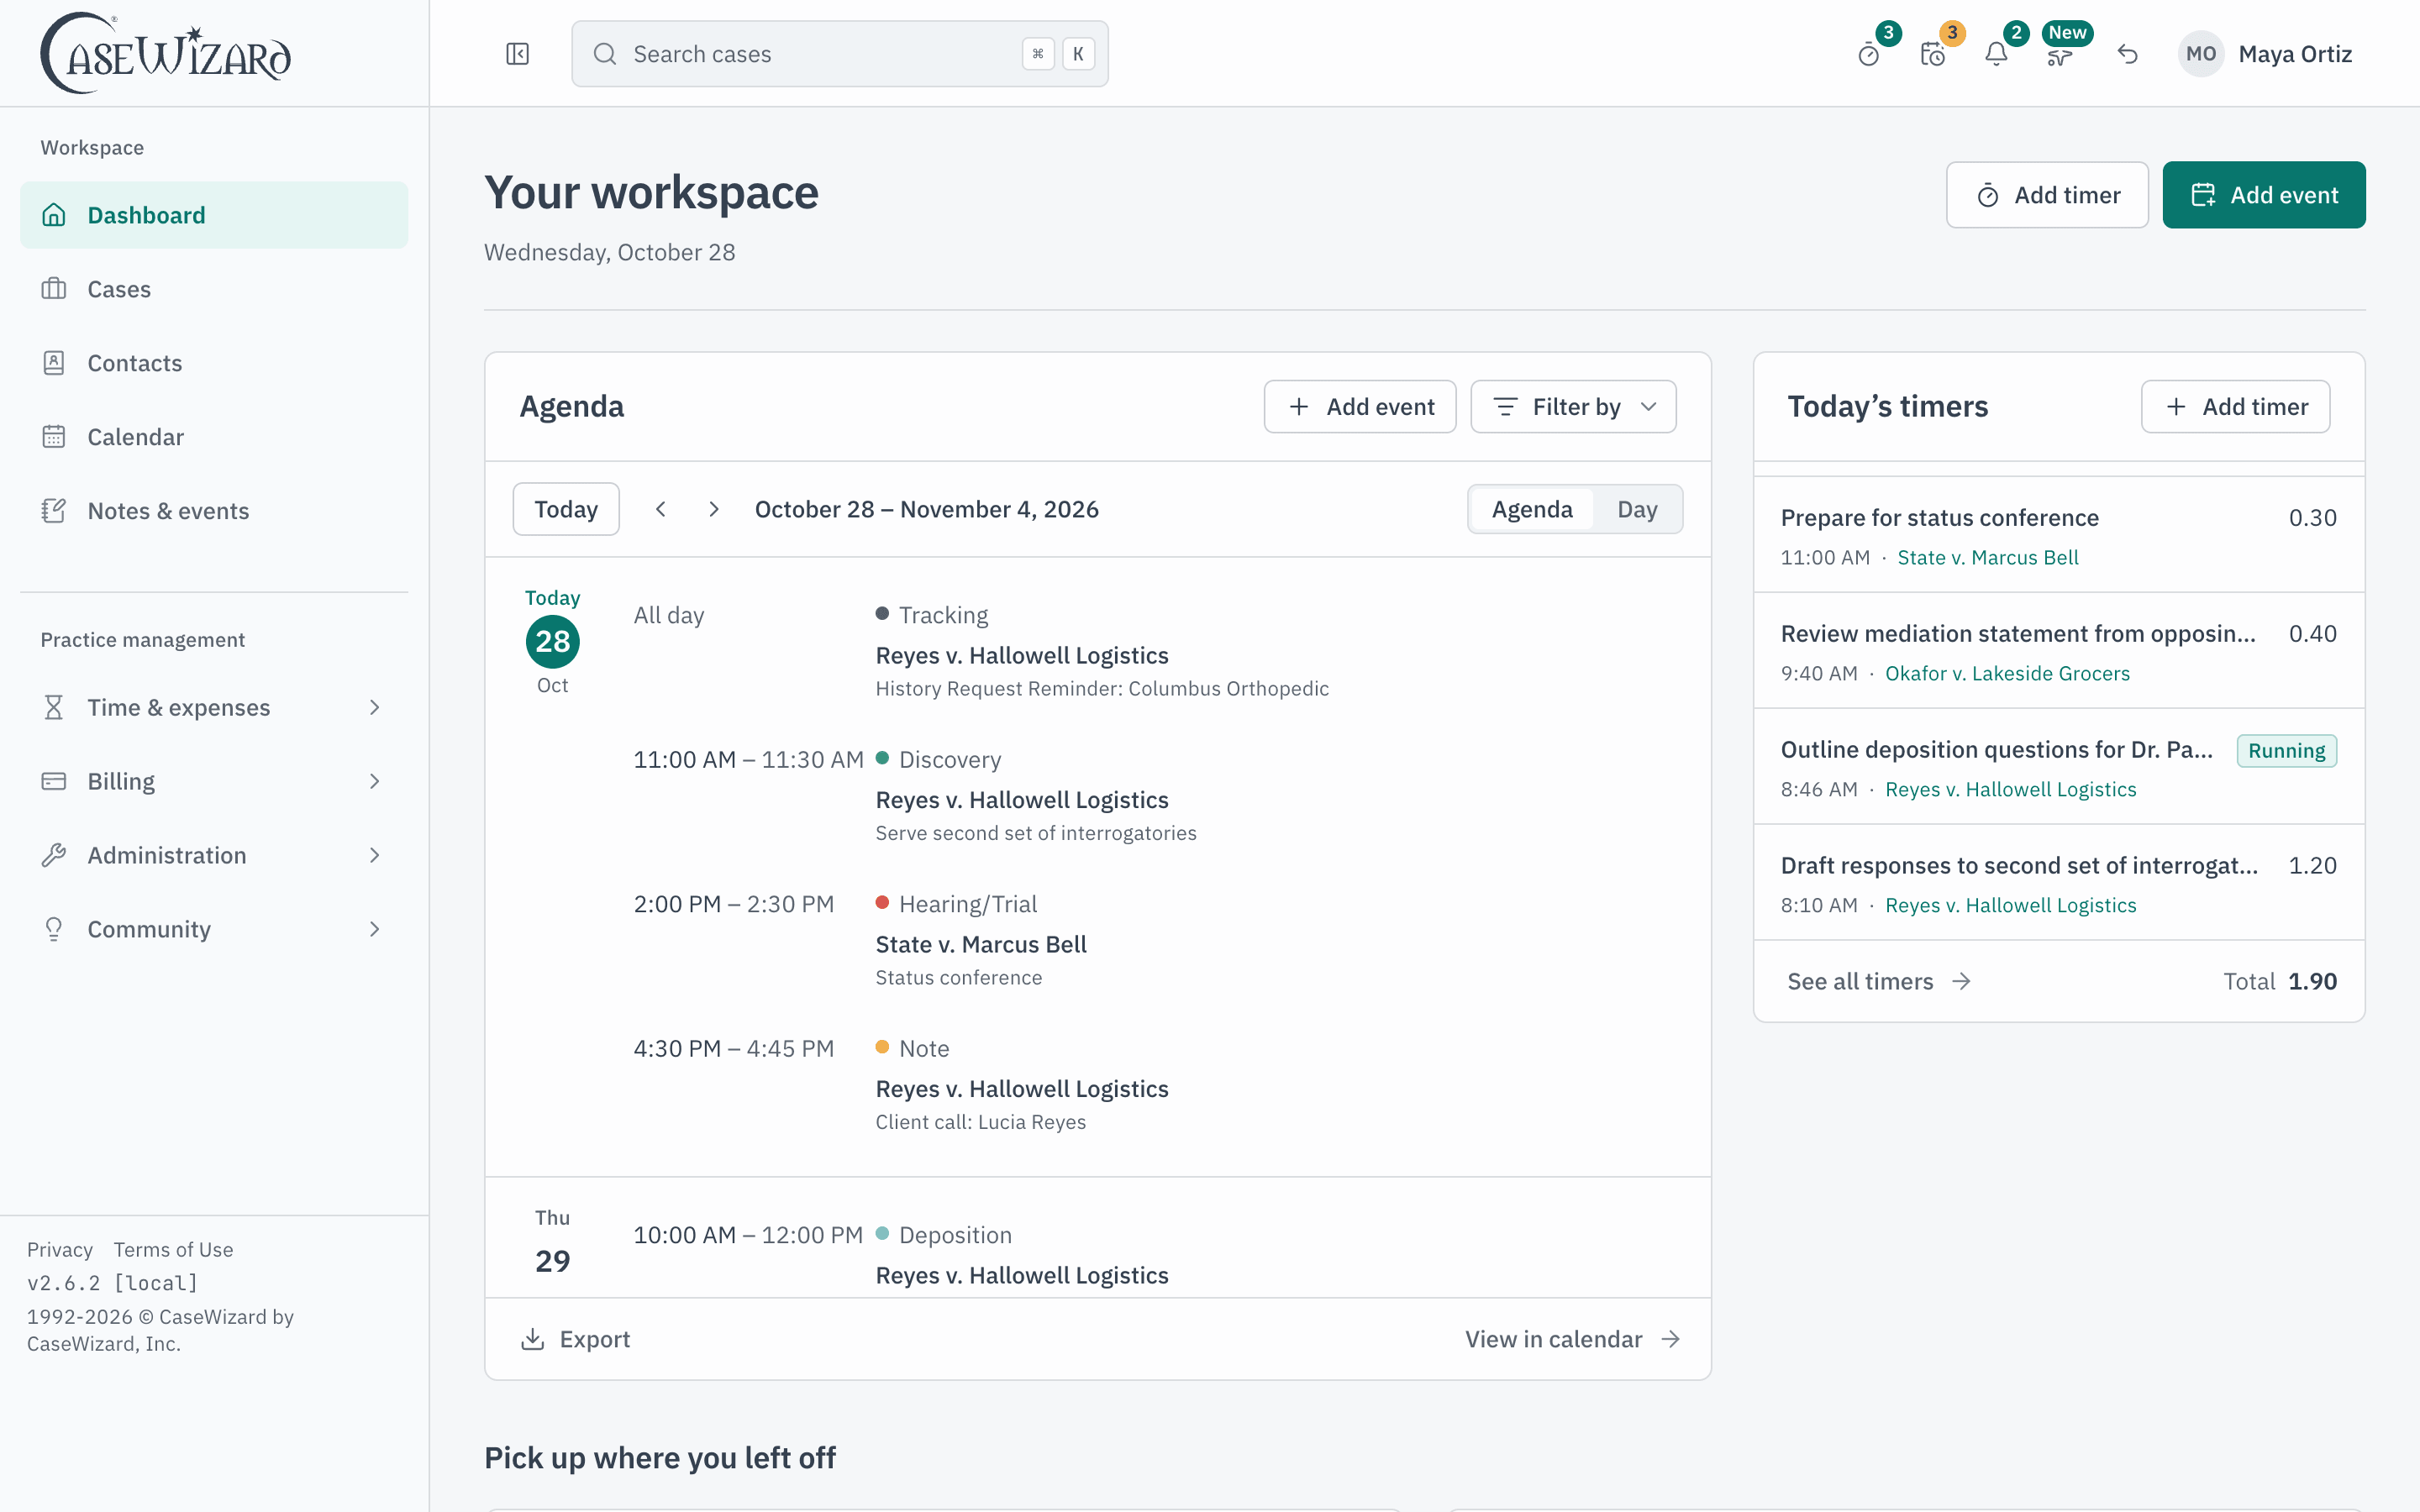Viewport: 2420px width, 1512px height.
Task: Click the Today button
Action: point(566,509)
